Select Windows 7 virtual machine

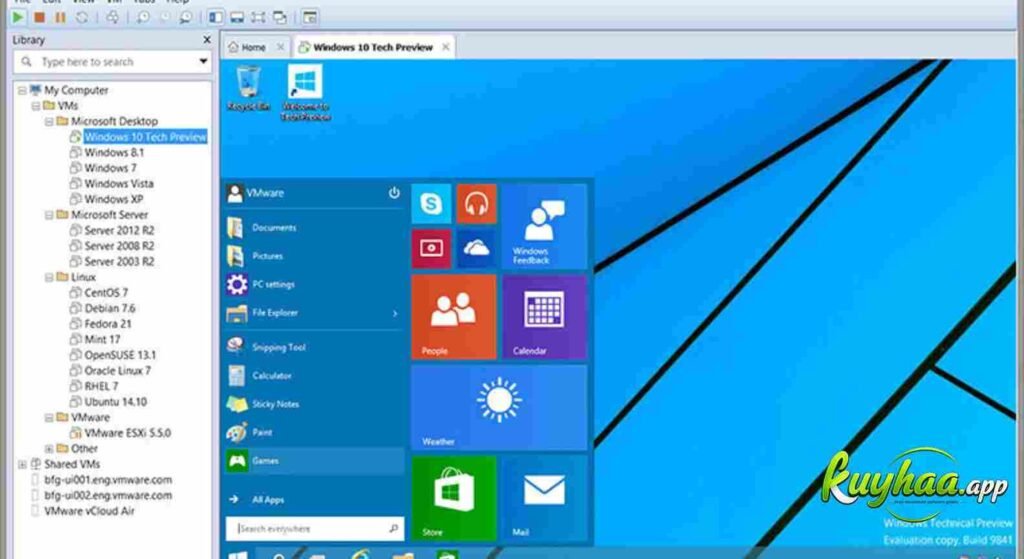(110, 168)
